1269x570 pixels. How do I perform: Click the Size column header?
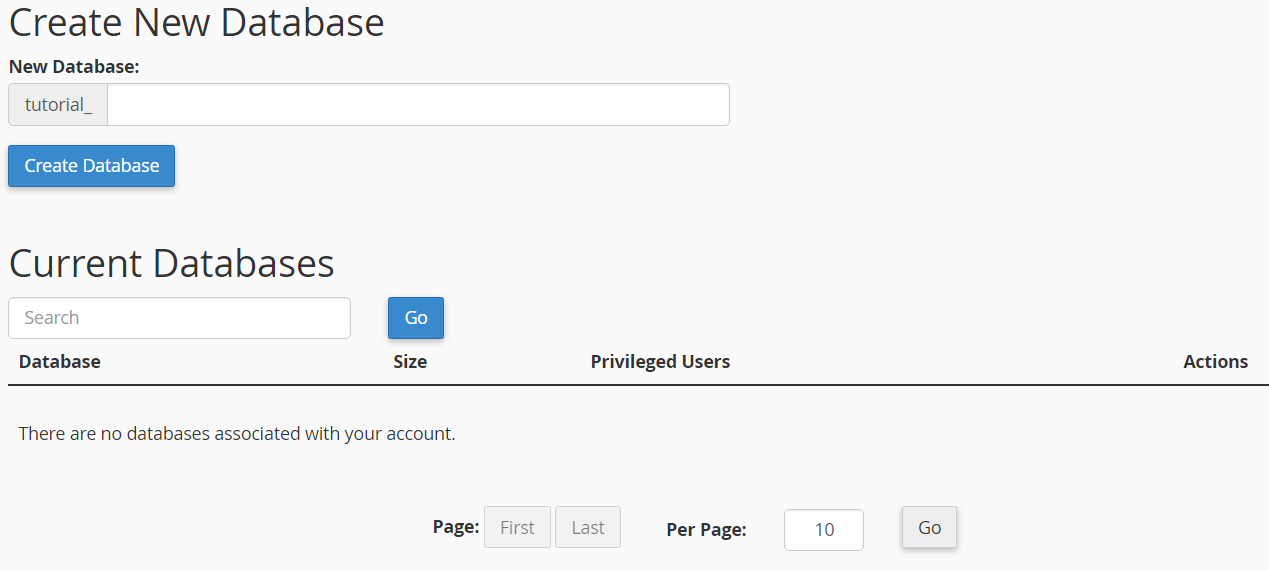(x=410, y=361)
